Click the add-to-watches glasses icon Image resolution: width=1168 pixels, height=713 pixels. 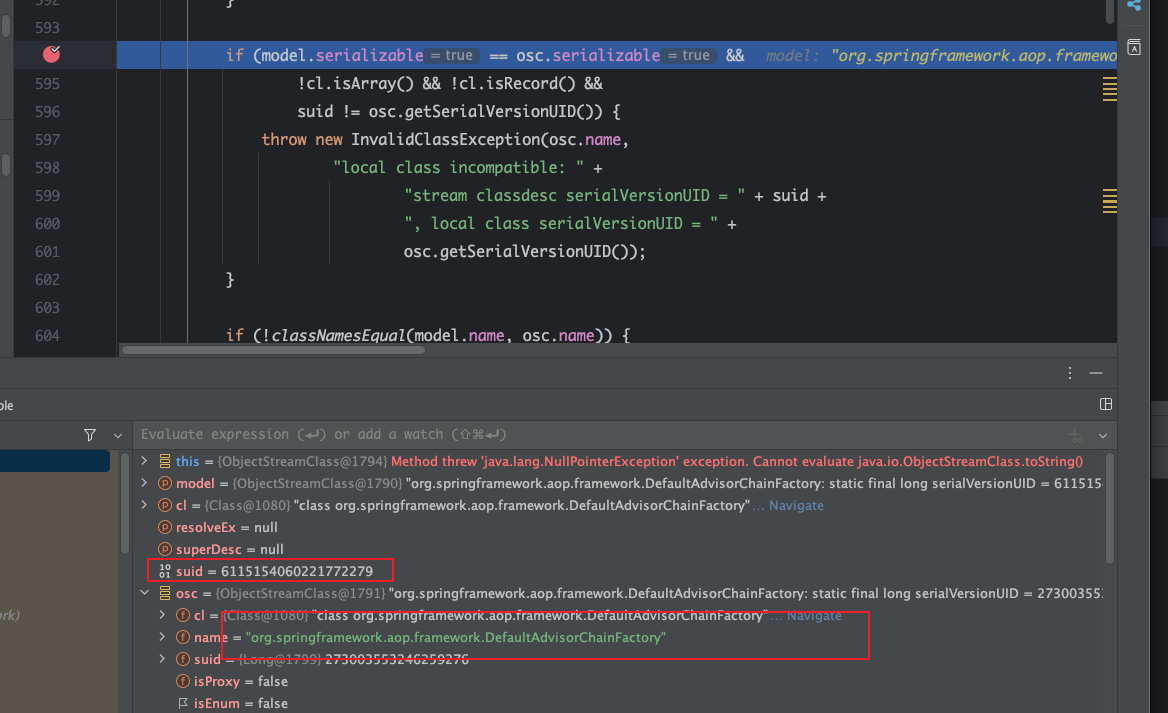[x=1076, y=436]
